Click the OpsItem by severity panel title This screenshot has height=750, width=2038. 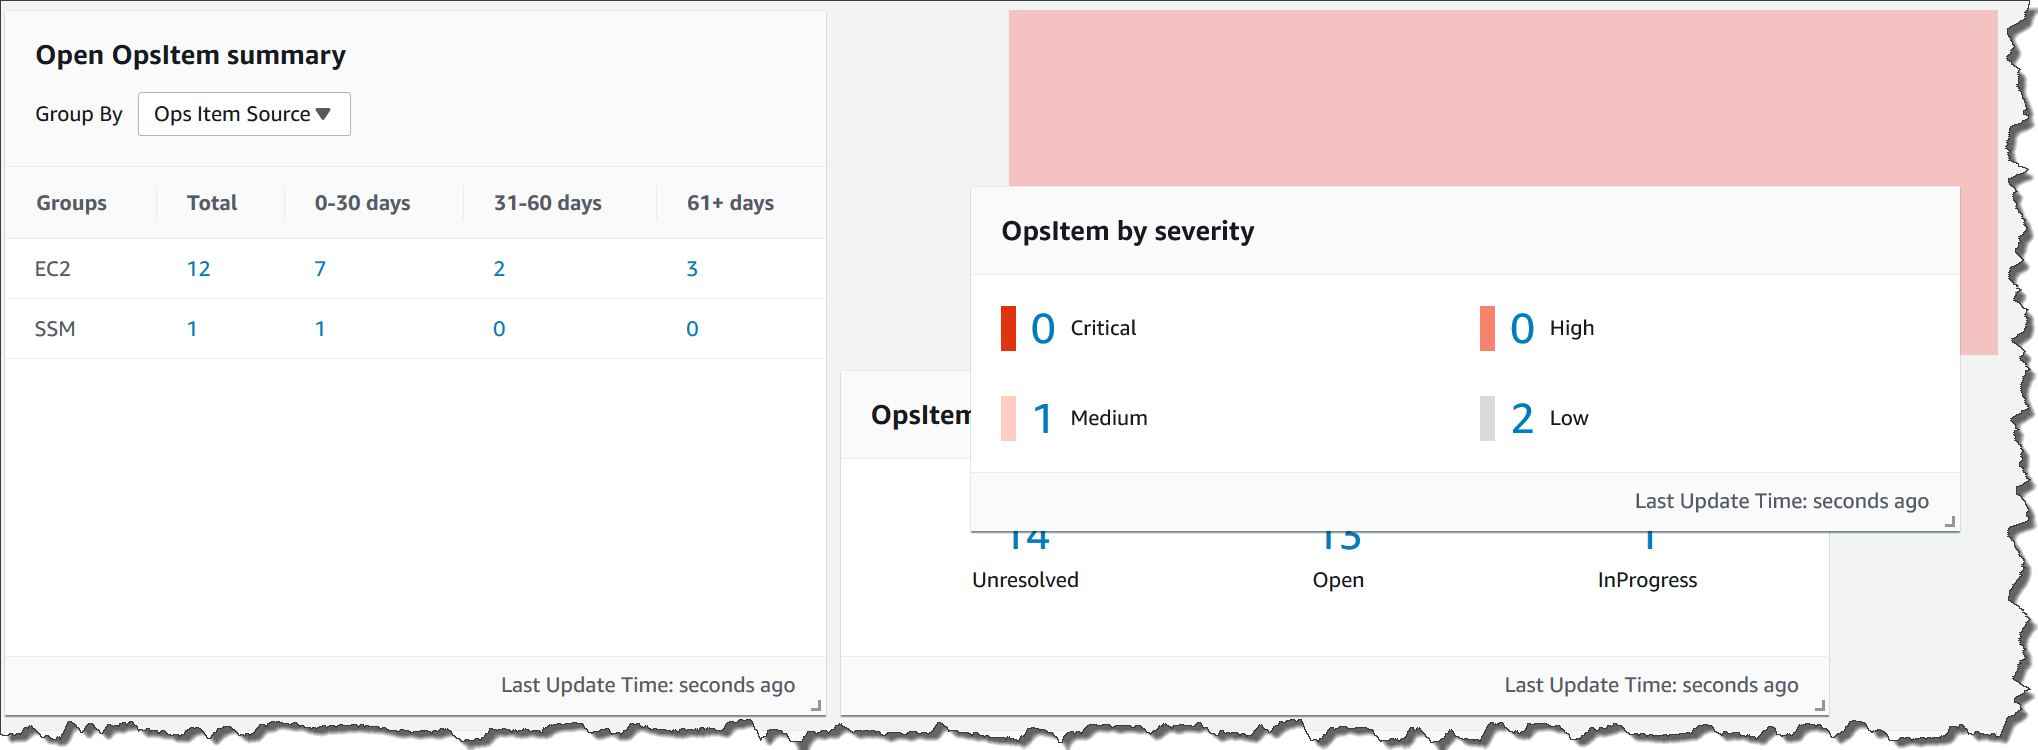pyautogui.click(x=1128, y=231)
